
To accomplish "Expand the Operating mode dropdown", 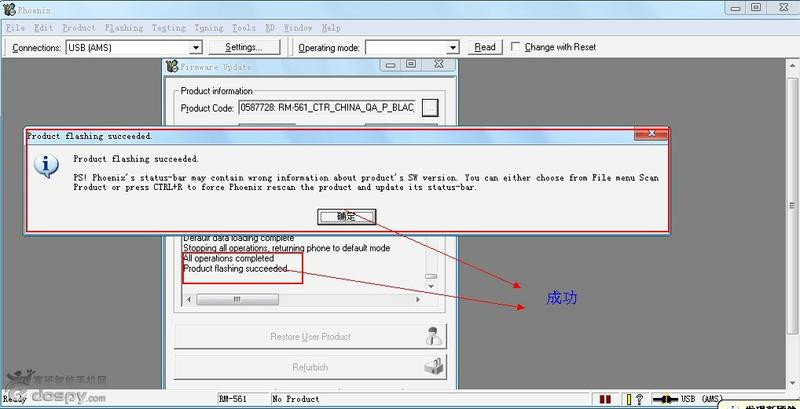I will pos(453,48).
